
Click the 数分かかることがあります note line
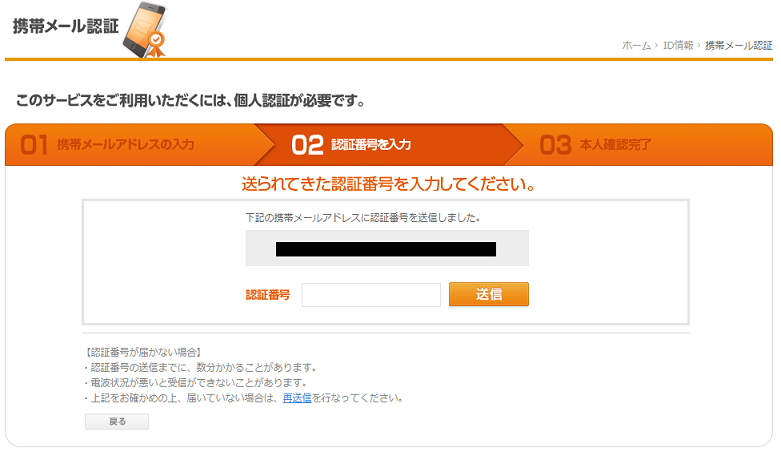point(200,367)
